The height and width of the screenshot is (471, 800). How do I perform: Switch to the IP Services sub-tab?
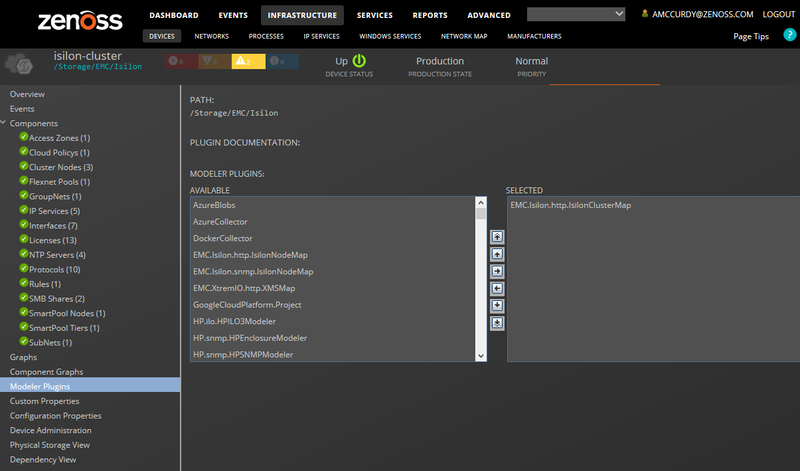click(321, 36)
